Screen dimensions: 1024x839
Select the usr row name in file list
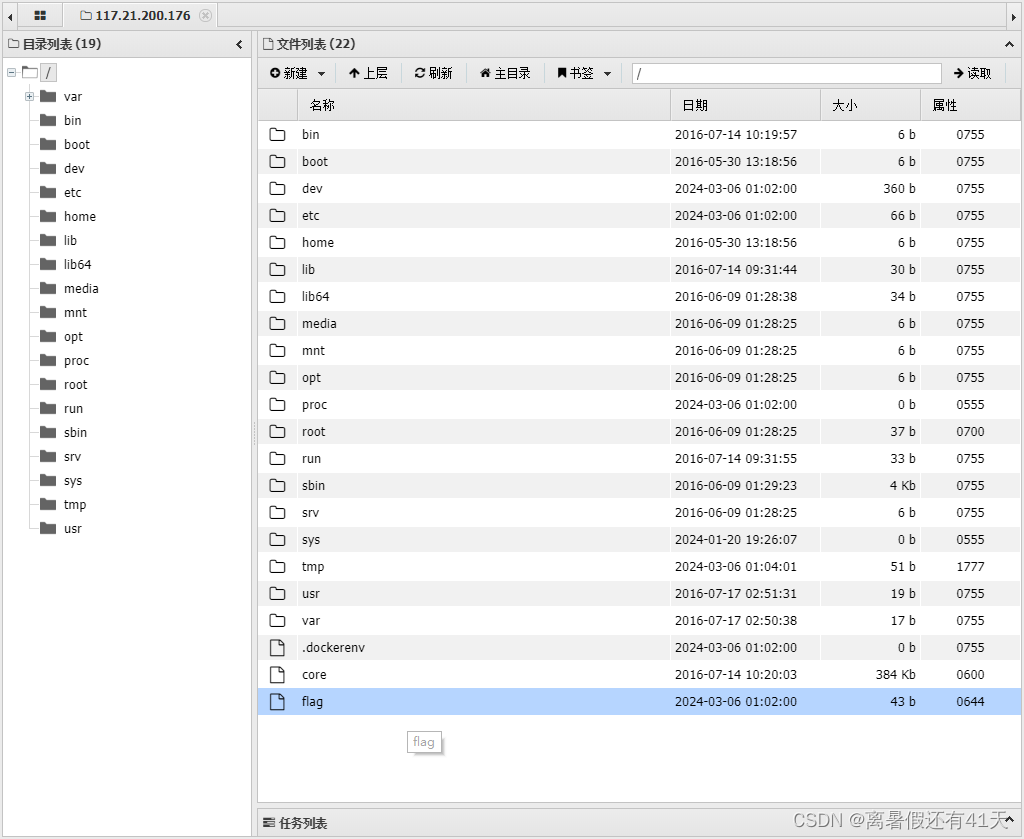[311, 594]
